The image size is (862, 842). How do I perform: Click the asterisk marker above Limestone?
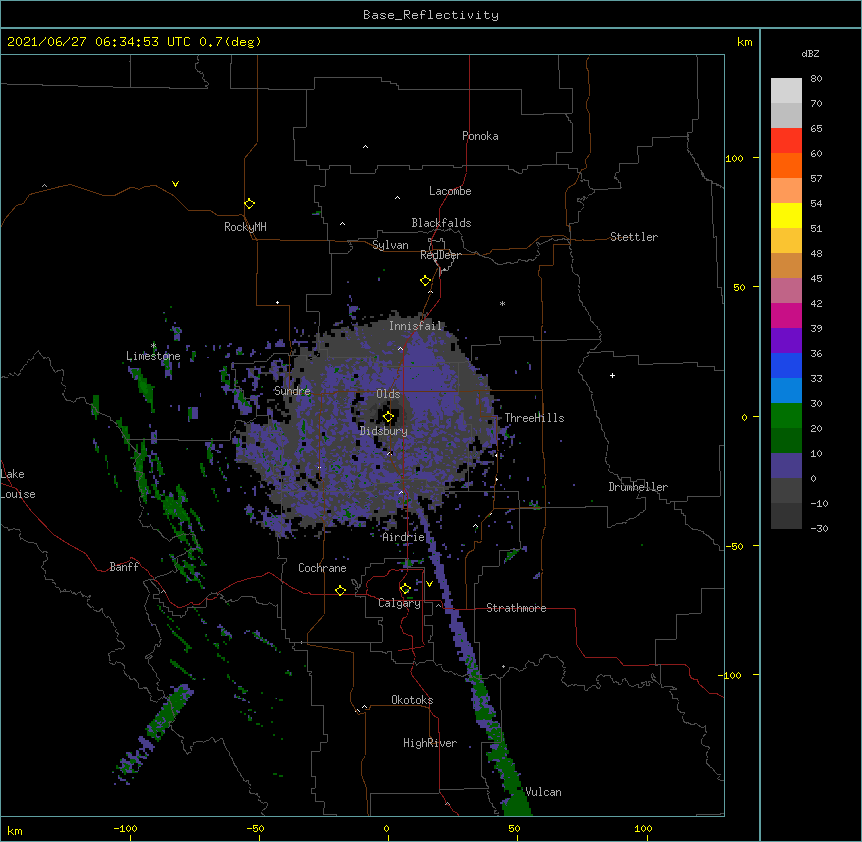tap(153, 346)
